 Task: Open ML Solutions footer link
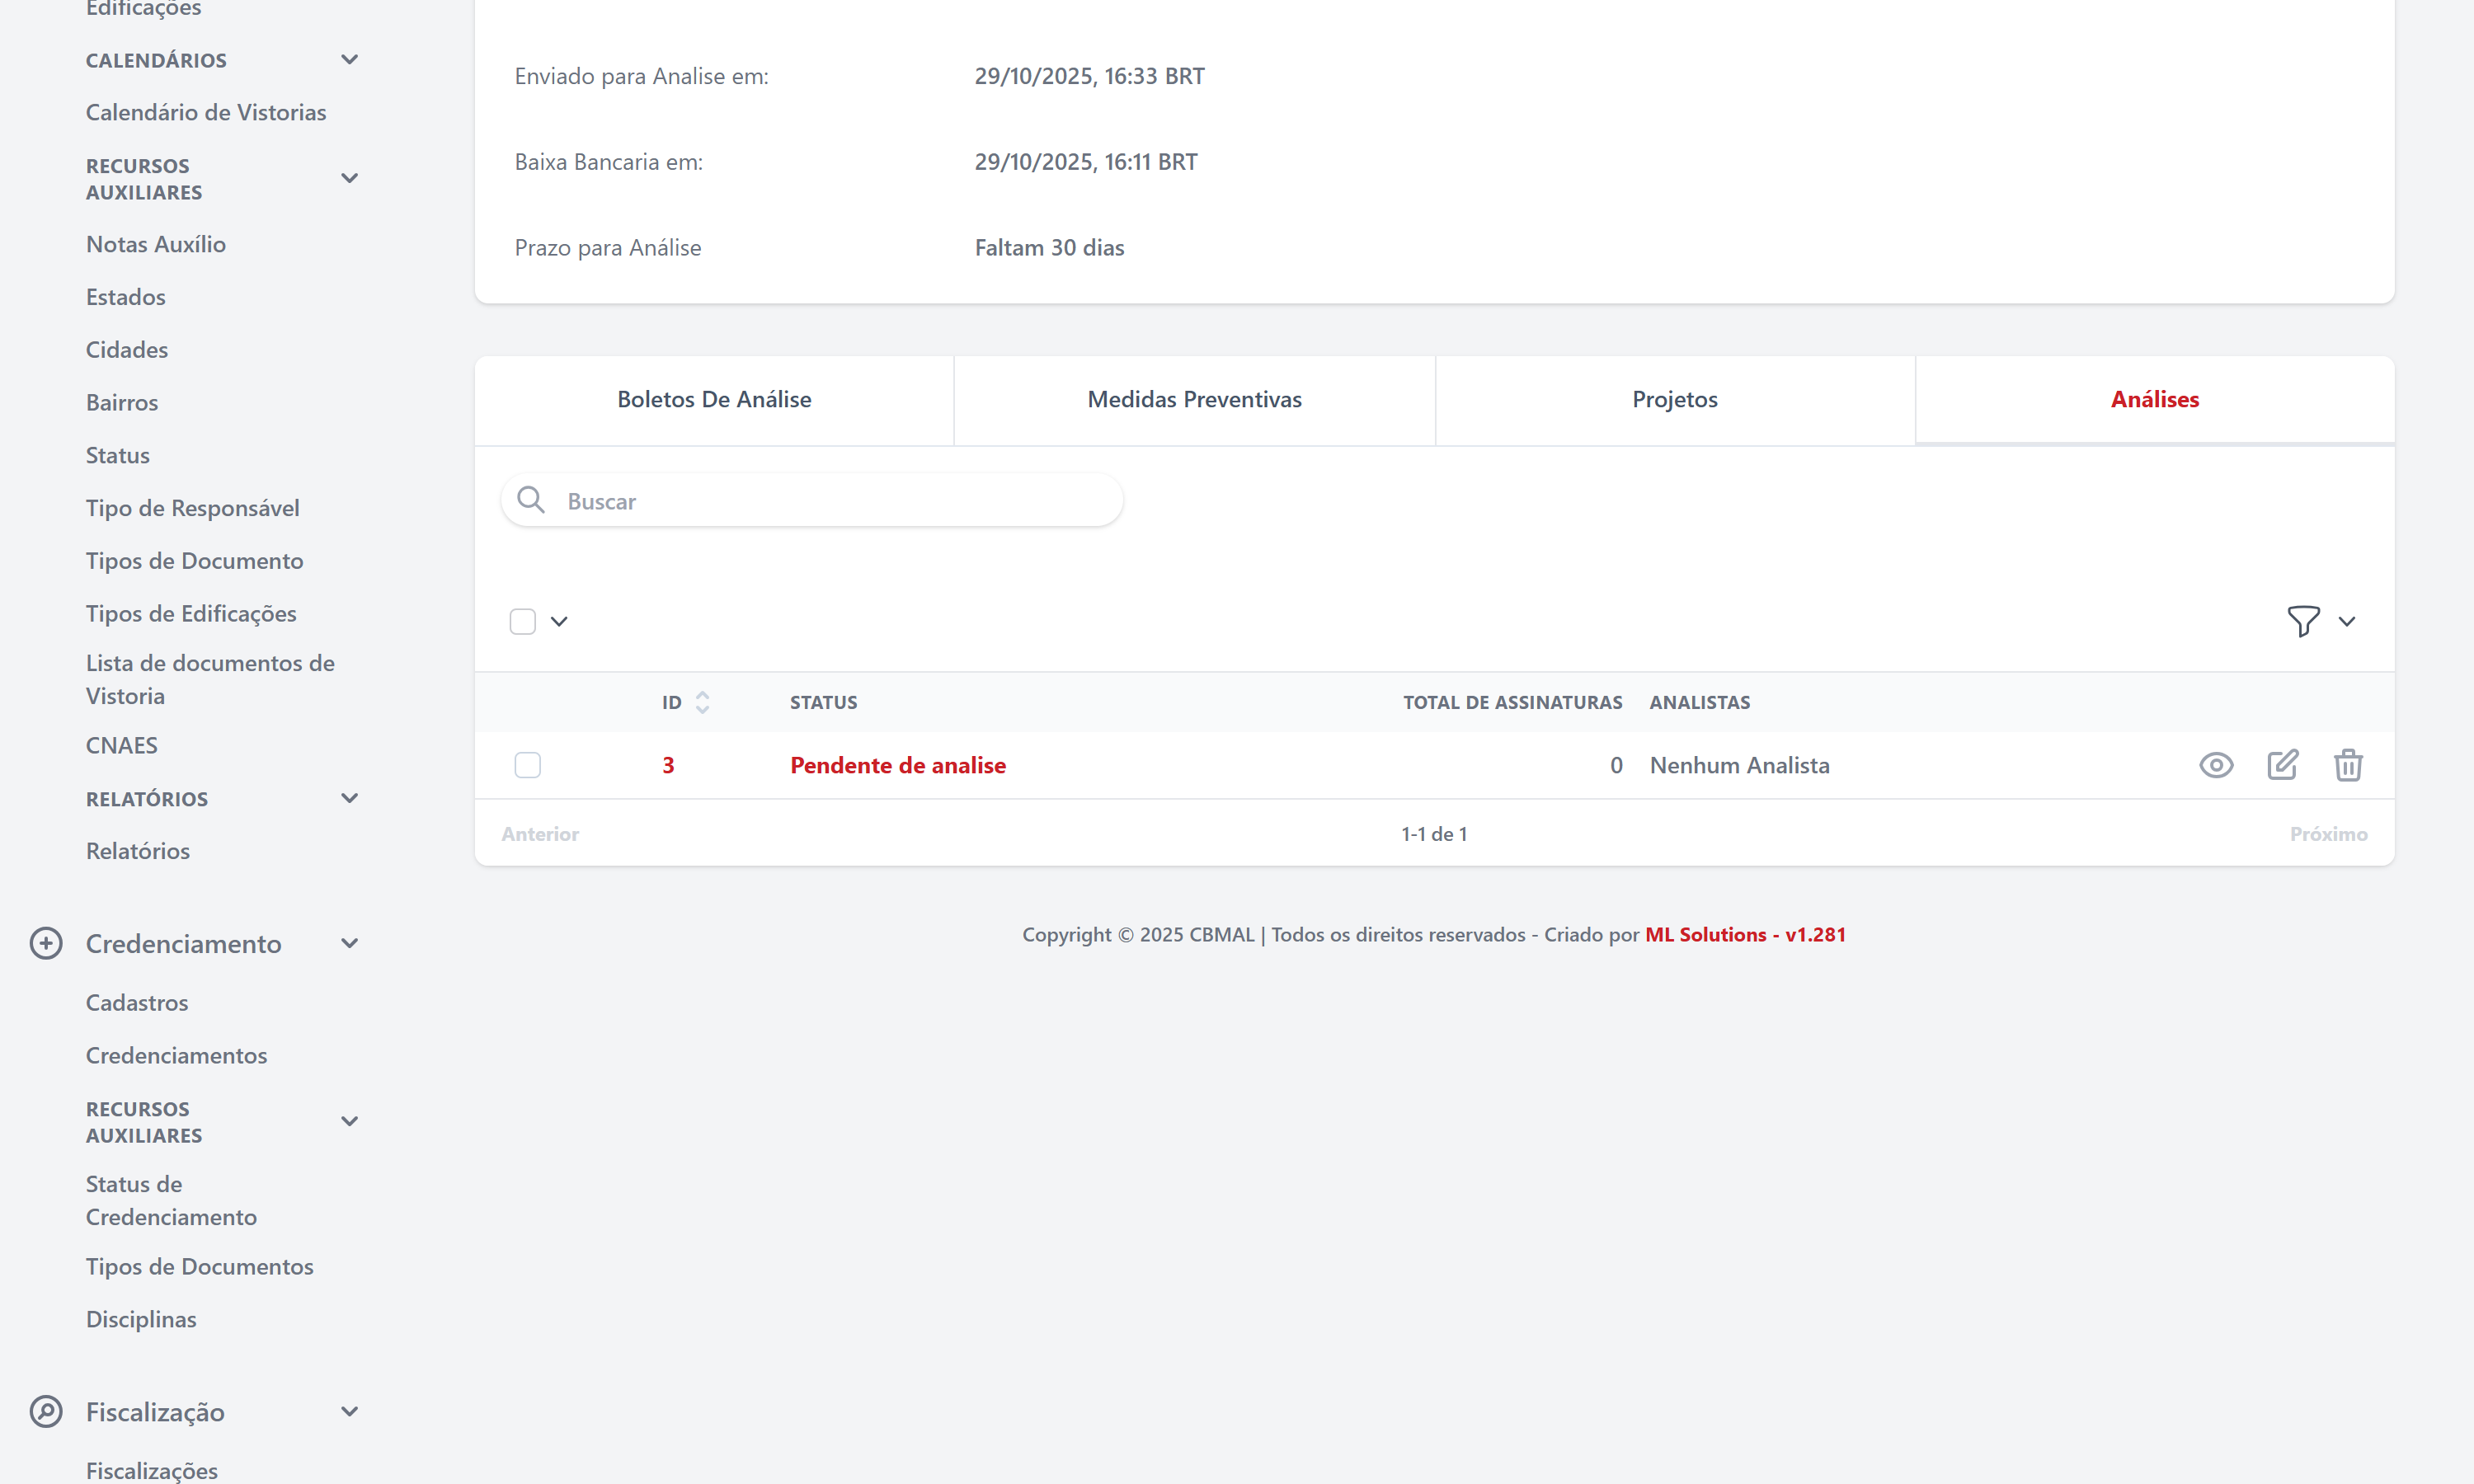click(1744, 934)
